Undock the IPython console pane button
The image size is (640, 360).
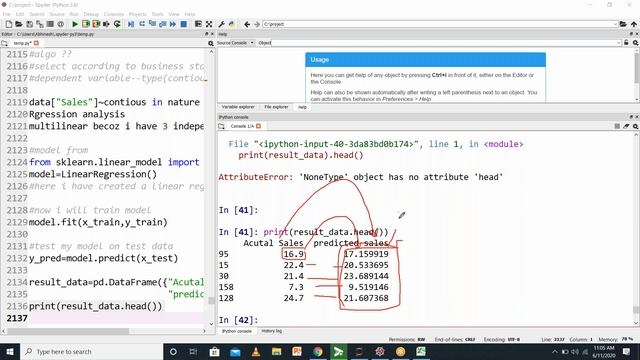[631, 117]
